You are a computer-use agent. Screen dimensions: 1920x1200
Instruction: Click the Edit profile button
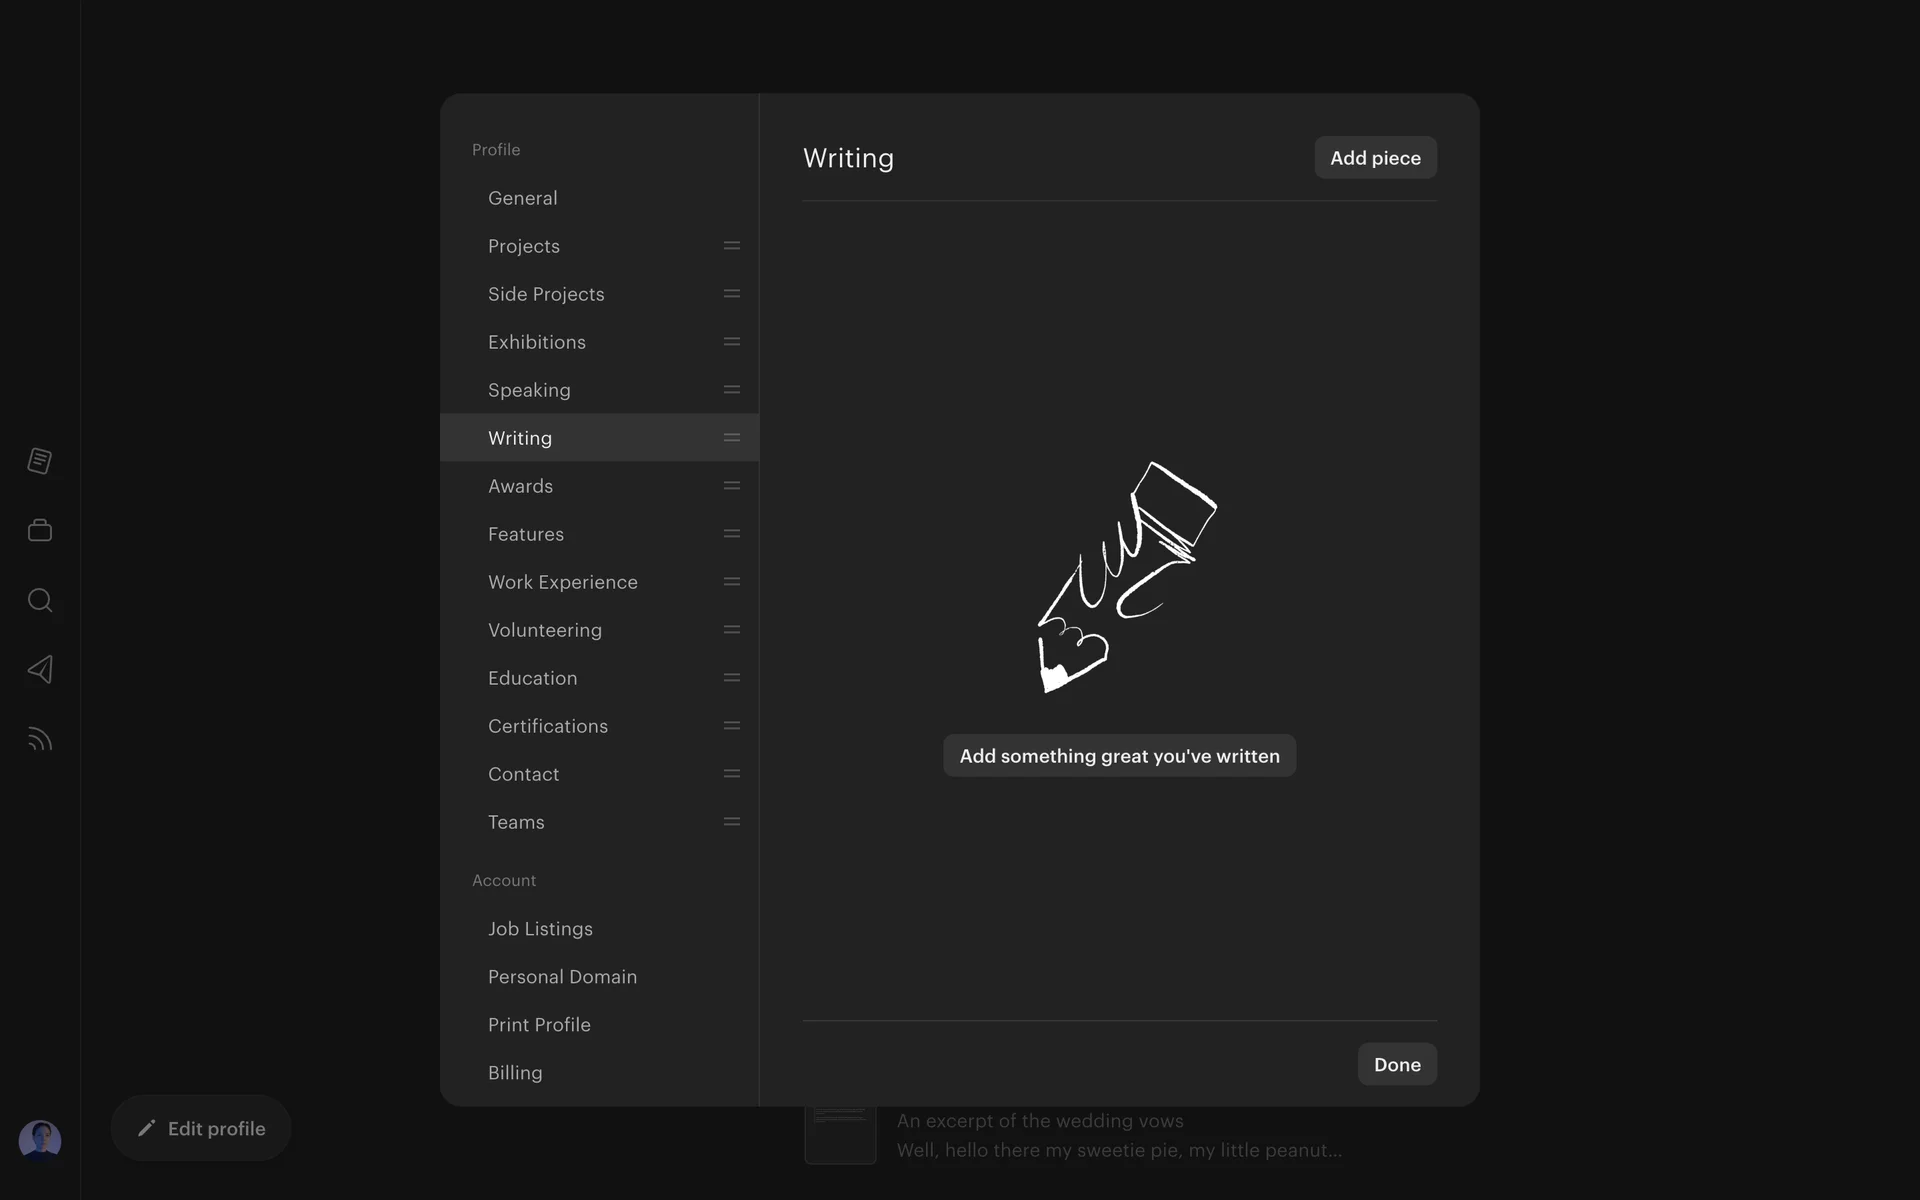point(201,1128)
